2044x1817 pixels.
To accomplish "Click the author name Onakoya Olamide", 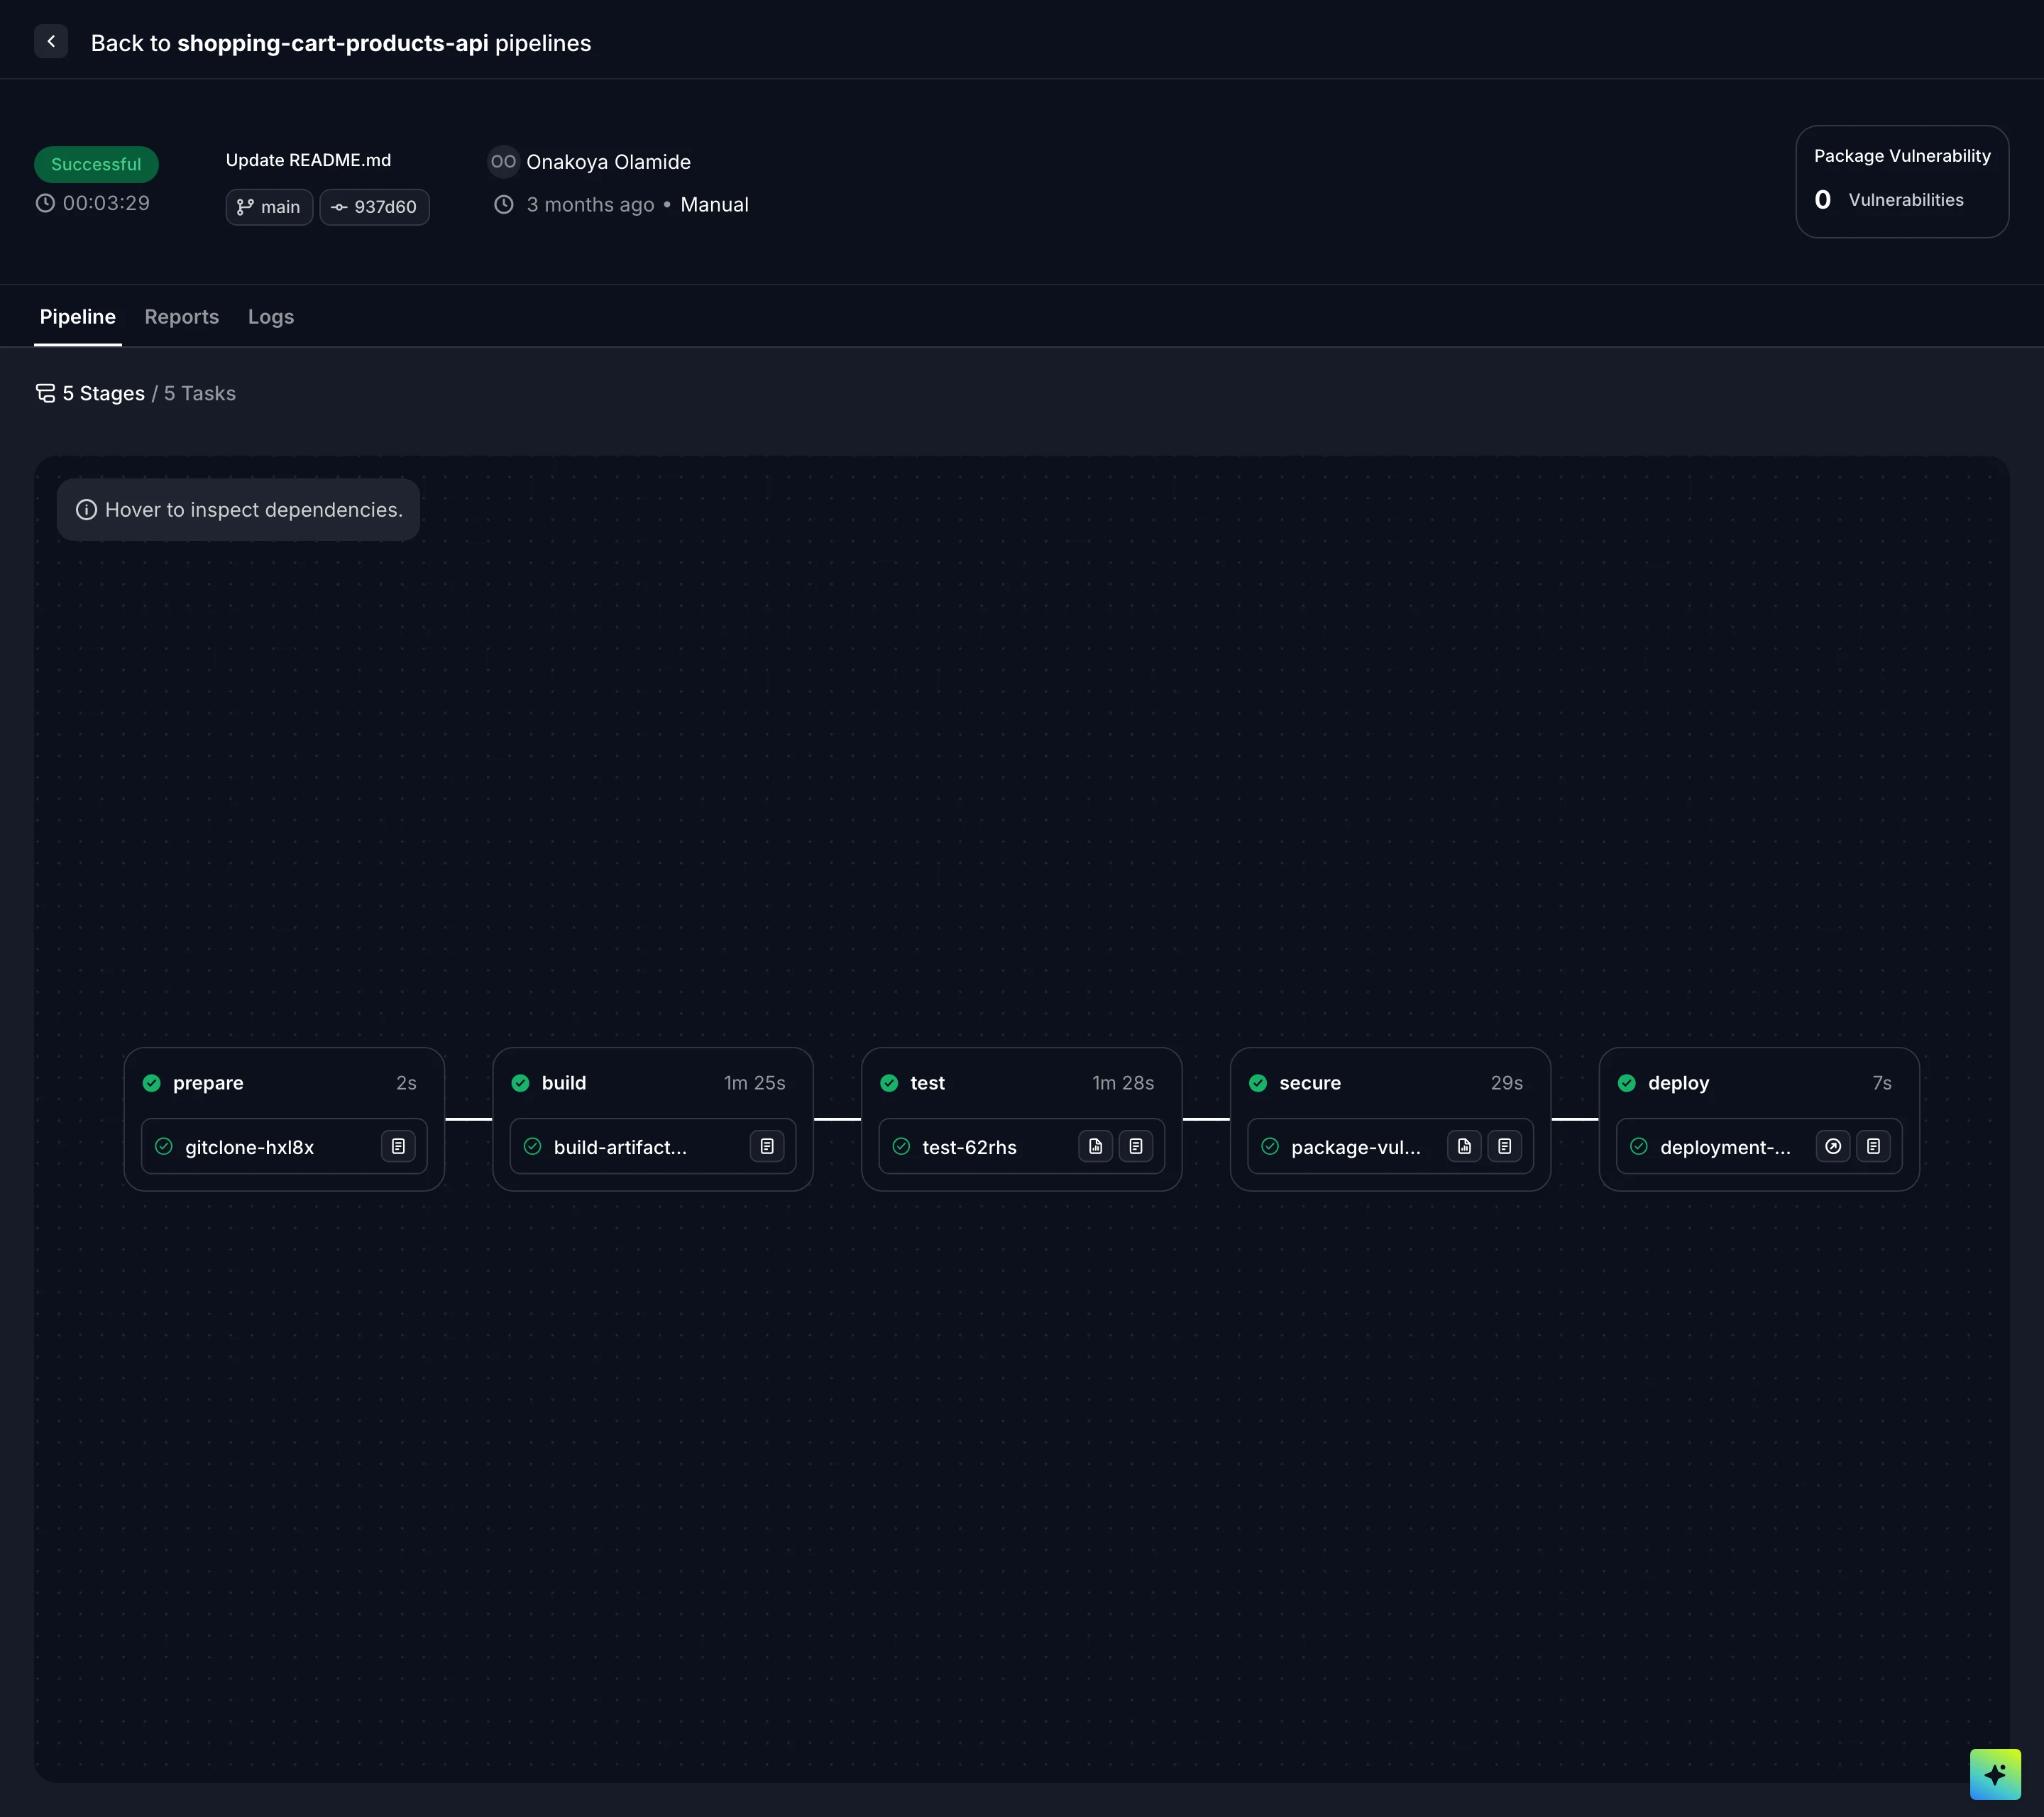I will pyautogui.click(x=609, y=162).
